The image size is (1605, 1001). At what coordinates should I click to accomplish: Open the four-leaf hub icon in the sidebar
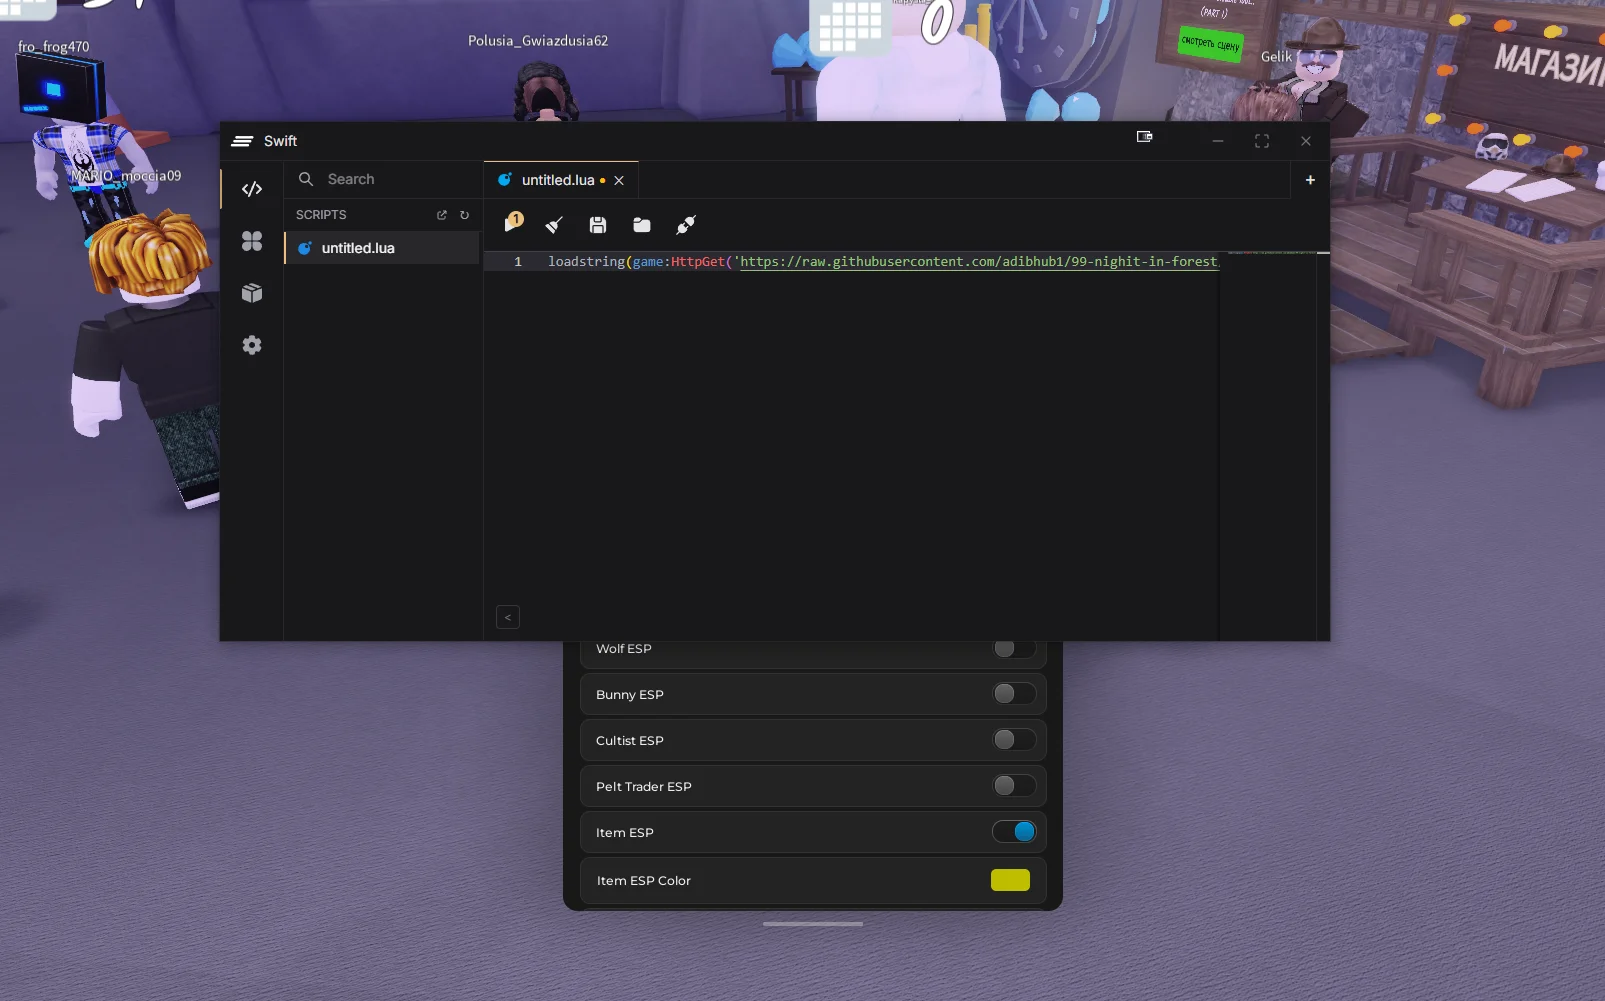tap(252, 241)
